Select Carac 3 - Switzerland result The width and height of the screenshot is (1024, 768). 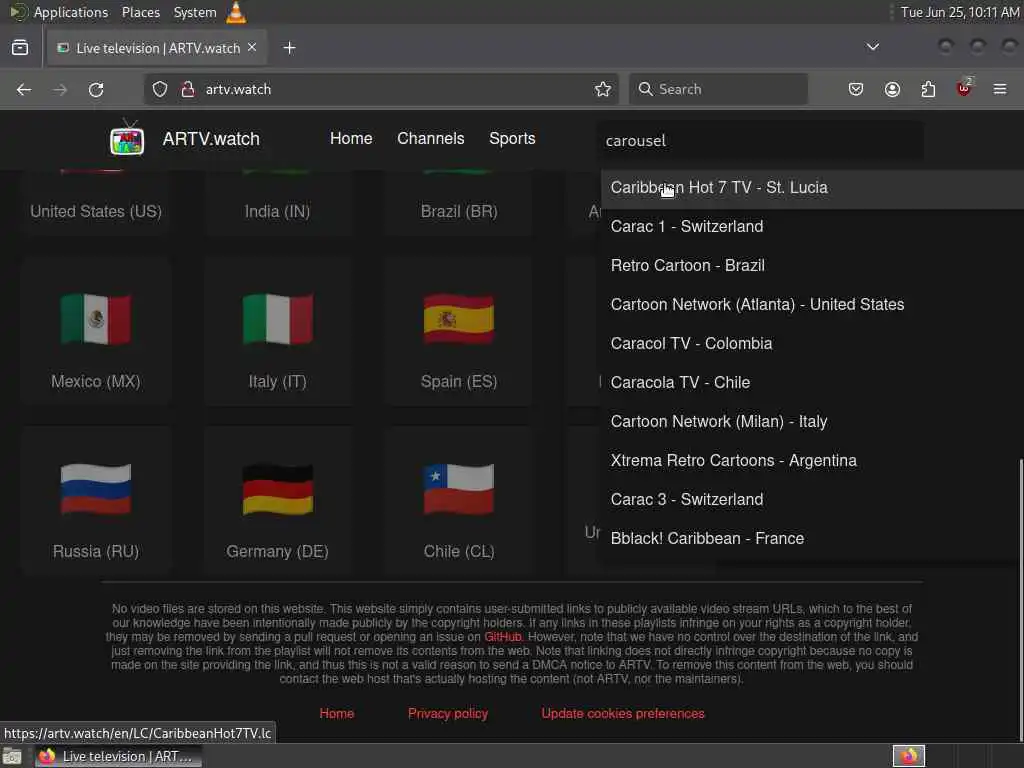[x=812, y=500]
